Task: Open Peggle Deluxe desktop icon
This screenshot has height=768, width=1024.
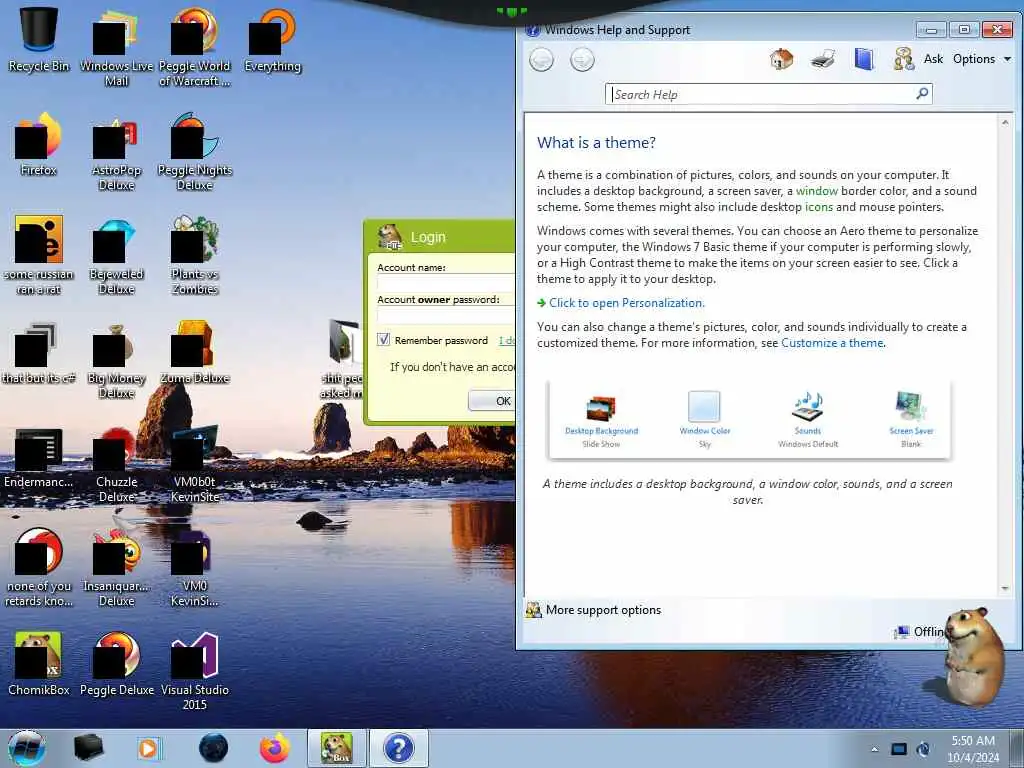Action: click(116, 663)
